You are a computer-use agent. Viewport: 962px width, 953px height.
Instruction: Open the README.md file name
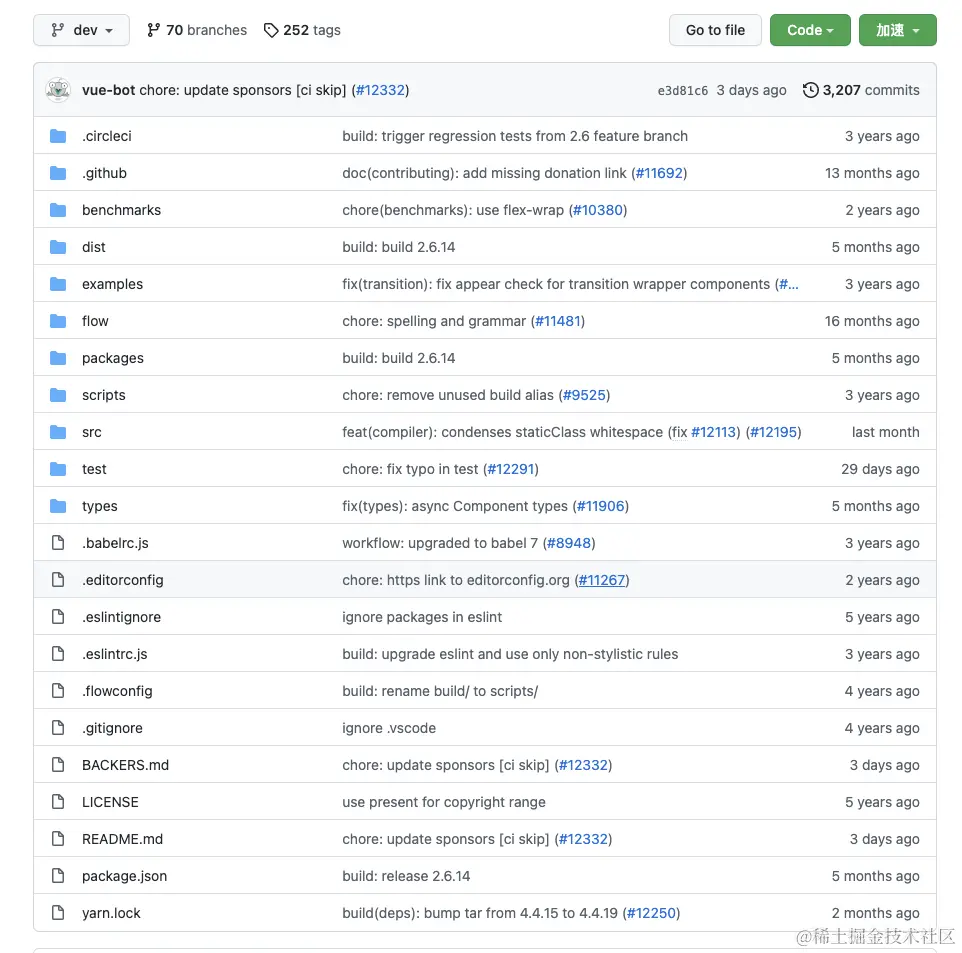[x=123, y=839]
